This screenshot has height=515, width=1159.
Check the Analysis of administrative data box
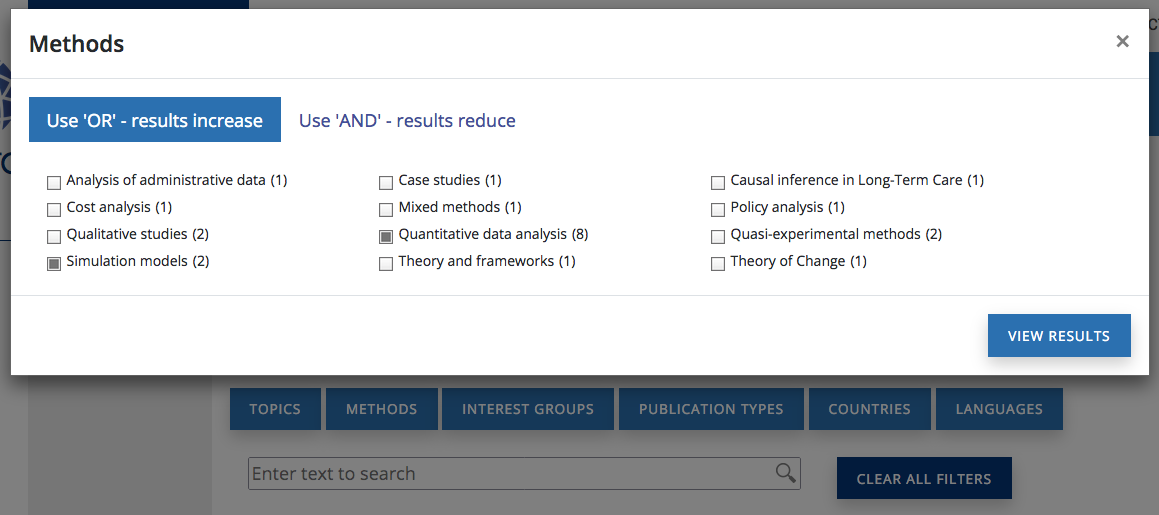coord(54,182)
